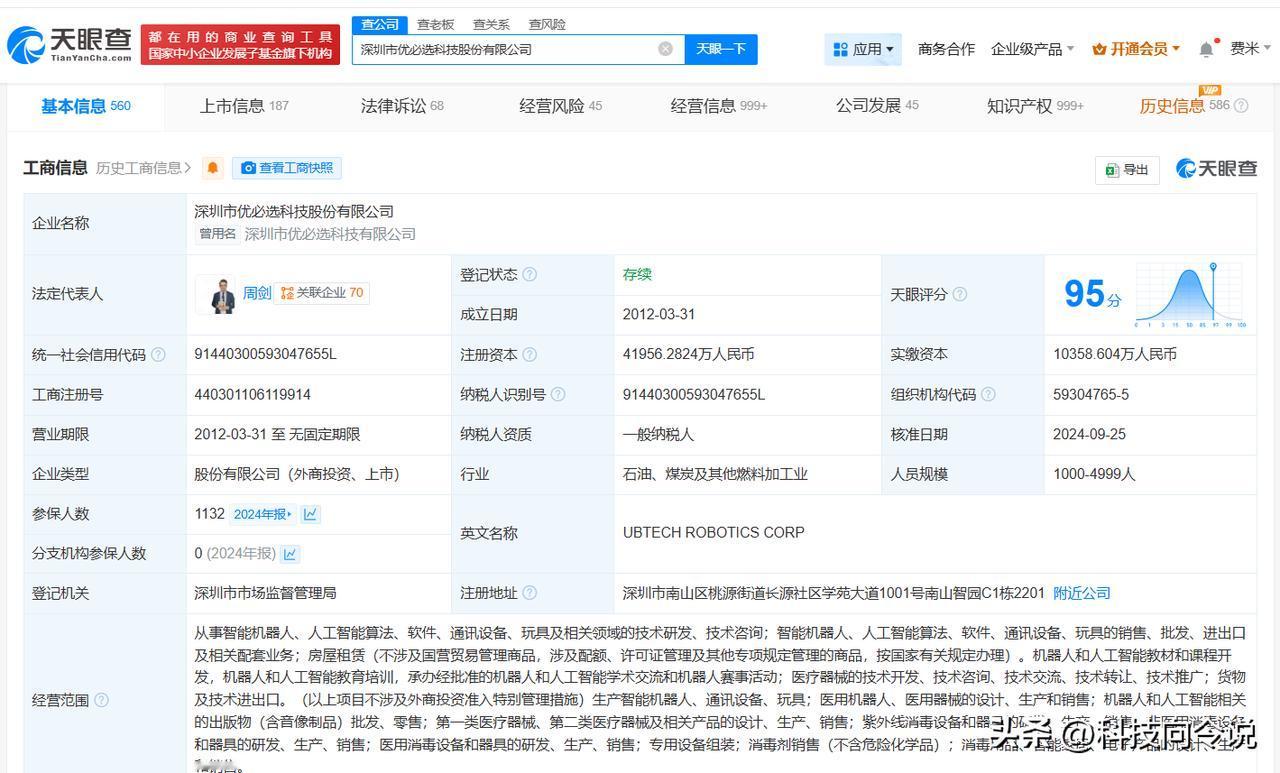Select the 查公司 search tab
1280x773 pixels.
(x=380, y=24)
